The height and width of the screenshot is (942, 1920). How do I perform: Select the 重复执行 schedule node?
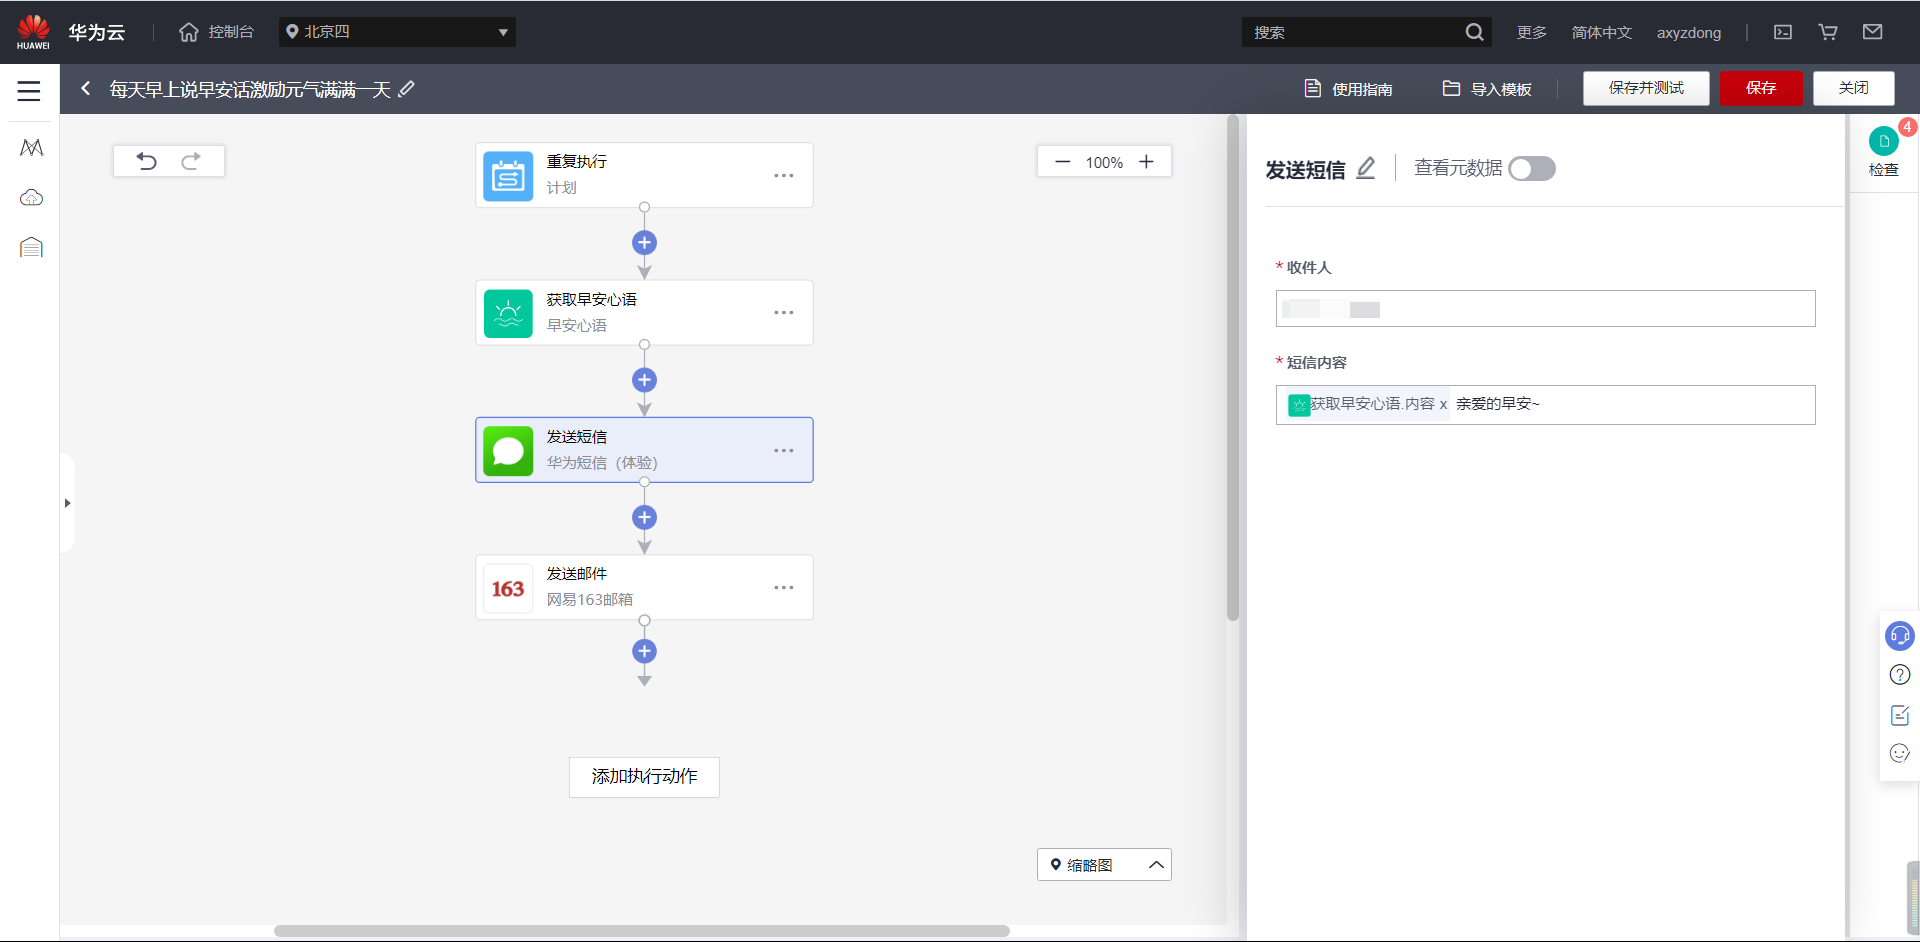tap(644, 175)
